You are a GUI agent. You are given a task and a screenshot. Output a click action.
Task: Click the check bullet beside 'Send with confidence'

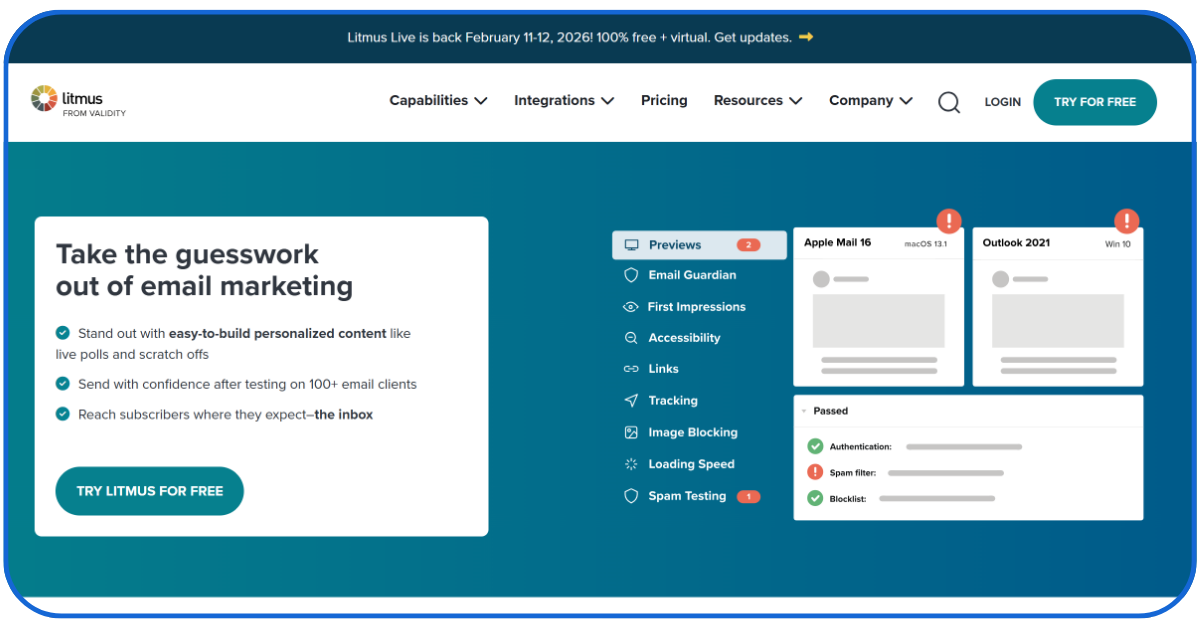click(x=63, y=384)
